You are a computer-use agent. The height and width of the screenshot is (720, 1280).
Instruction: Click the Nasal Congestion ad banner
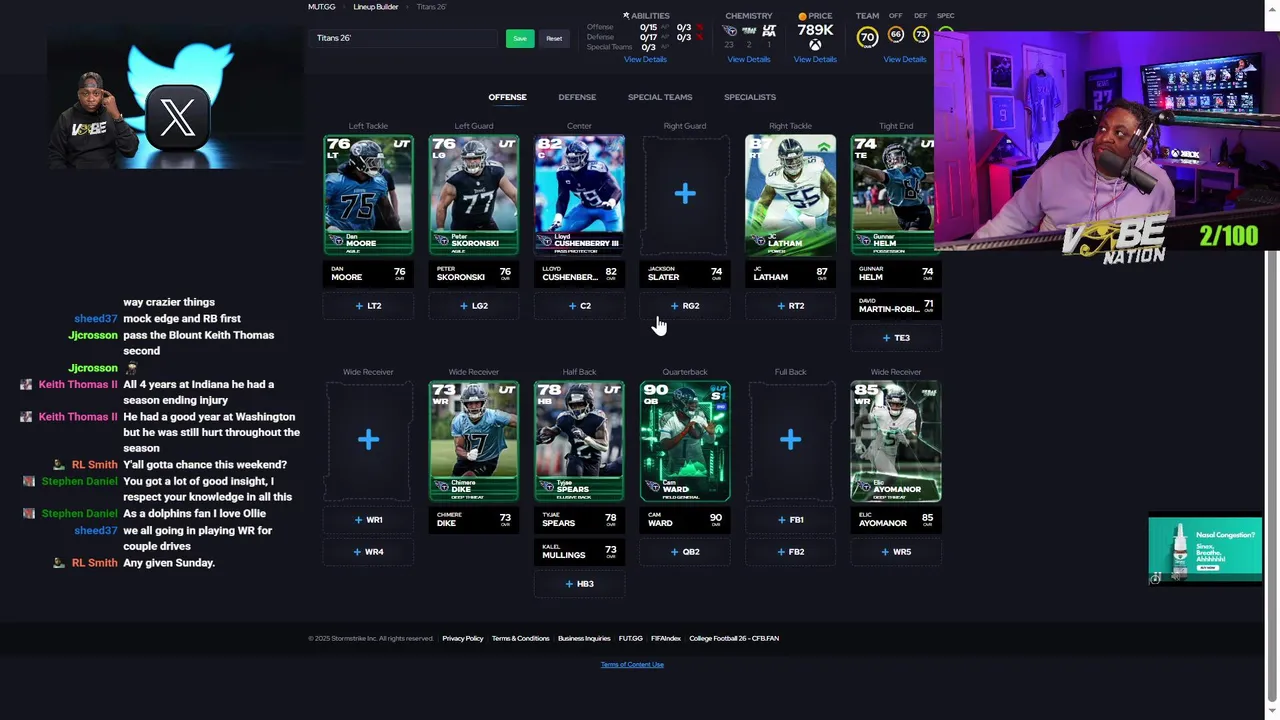point(1205,549)
